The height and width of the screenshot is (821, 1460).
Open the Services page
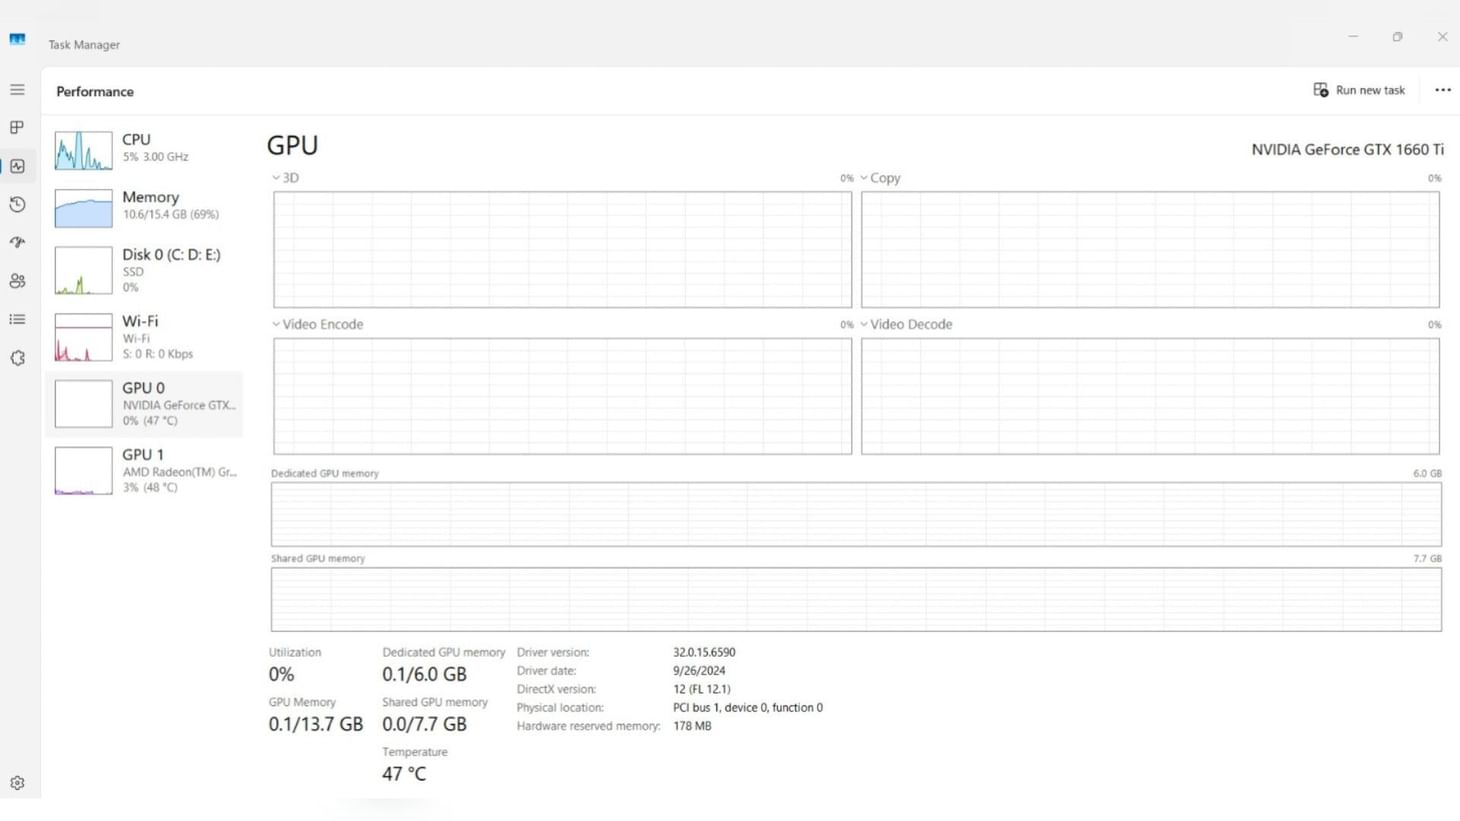click(x=16, y=357)
